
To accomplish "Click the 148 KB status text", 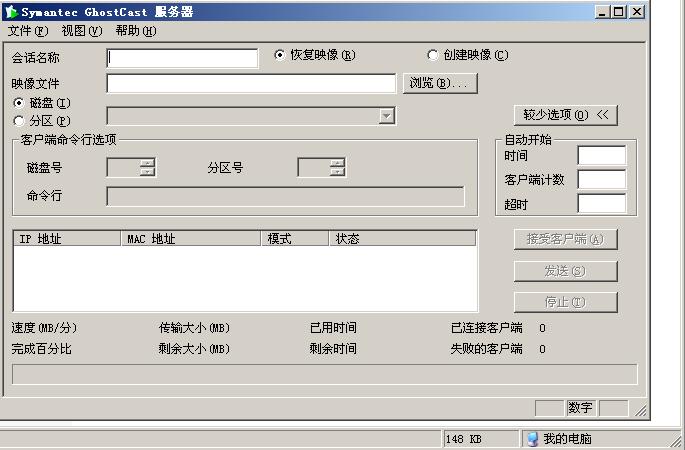I will coord(464,439).
